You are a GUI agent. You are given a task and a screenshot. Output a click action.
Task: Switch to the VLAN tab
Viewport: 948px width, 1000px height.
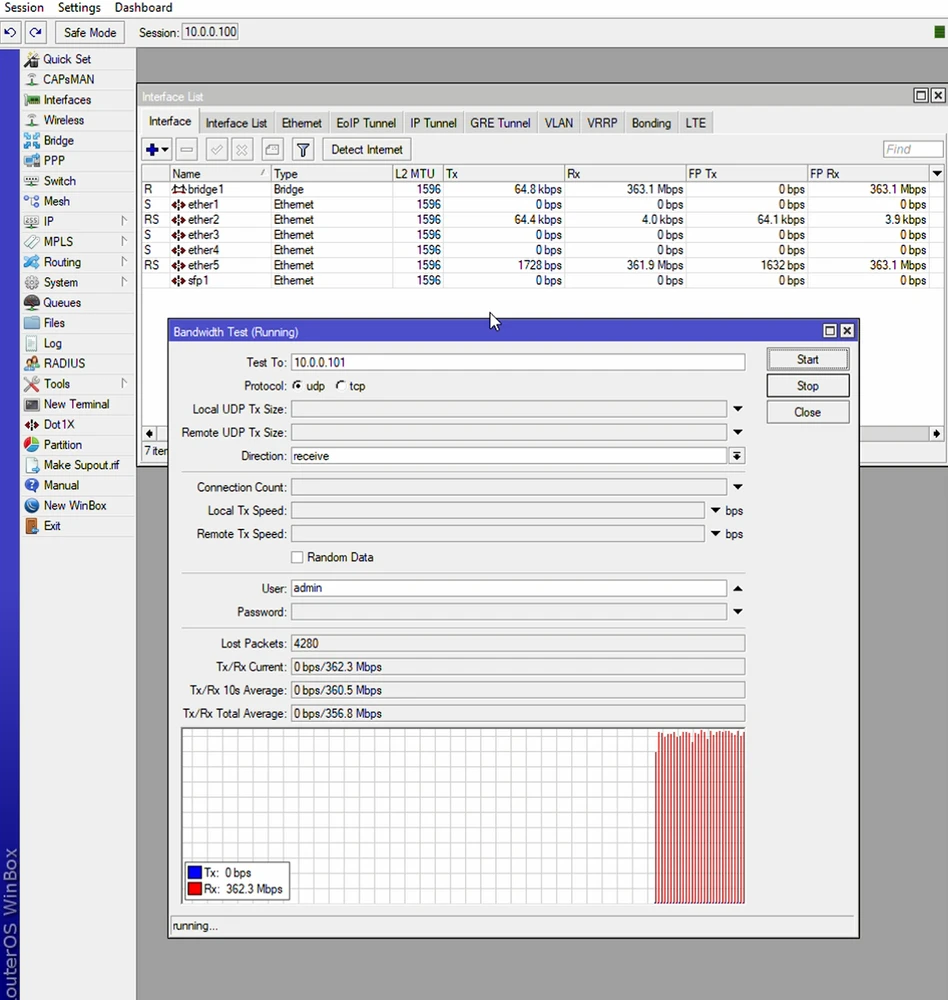pyautogui.click(x=558, y=123)
